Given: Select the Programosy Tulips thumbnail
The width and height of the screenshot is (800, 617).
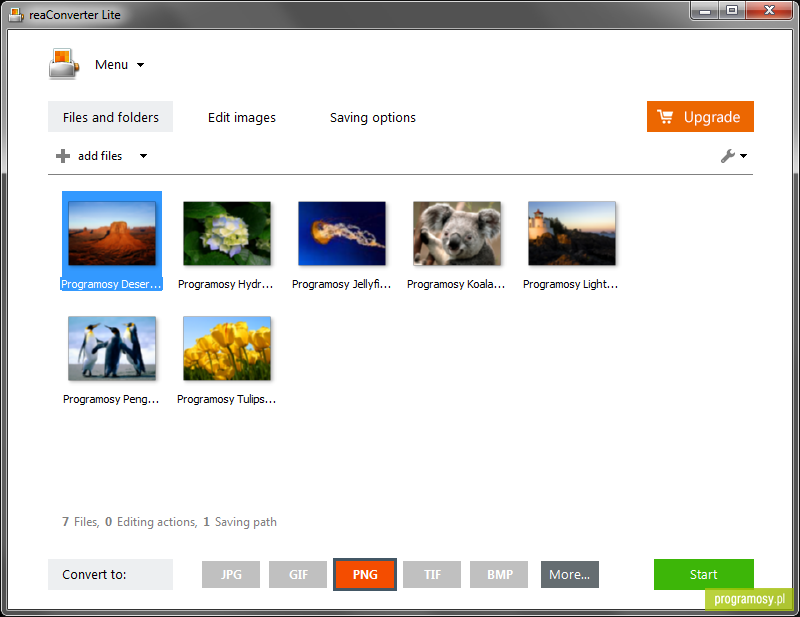Looking at the screenshot, I should pos(227,348).
